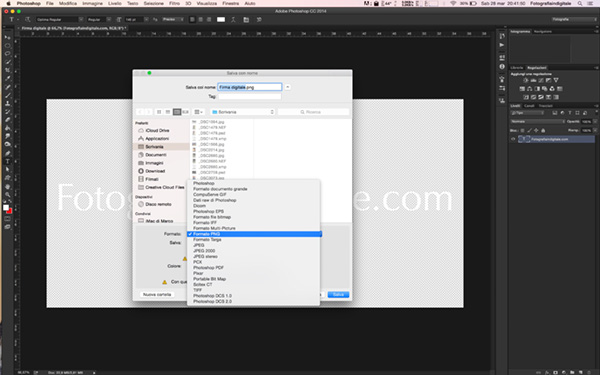Select the Zoom tool
The image size is (600, 375).
tap(8, 194)
